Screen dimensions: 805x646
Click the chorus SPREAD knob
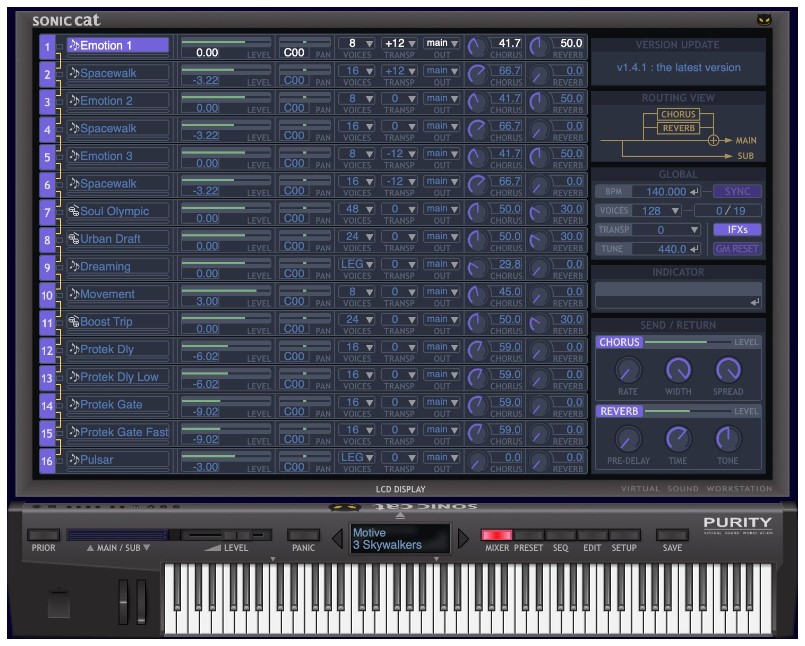[728, 370]
